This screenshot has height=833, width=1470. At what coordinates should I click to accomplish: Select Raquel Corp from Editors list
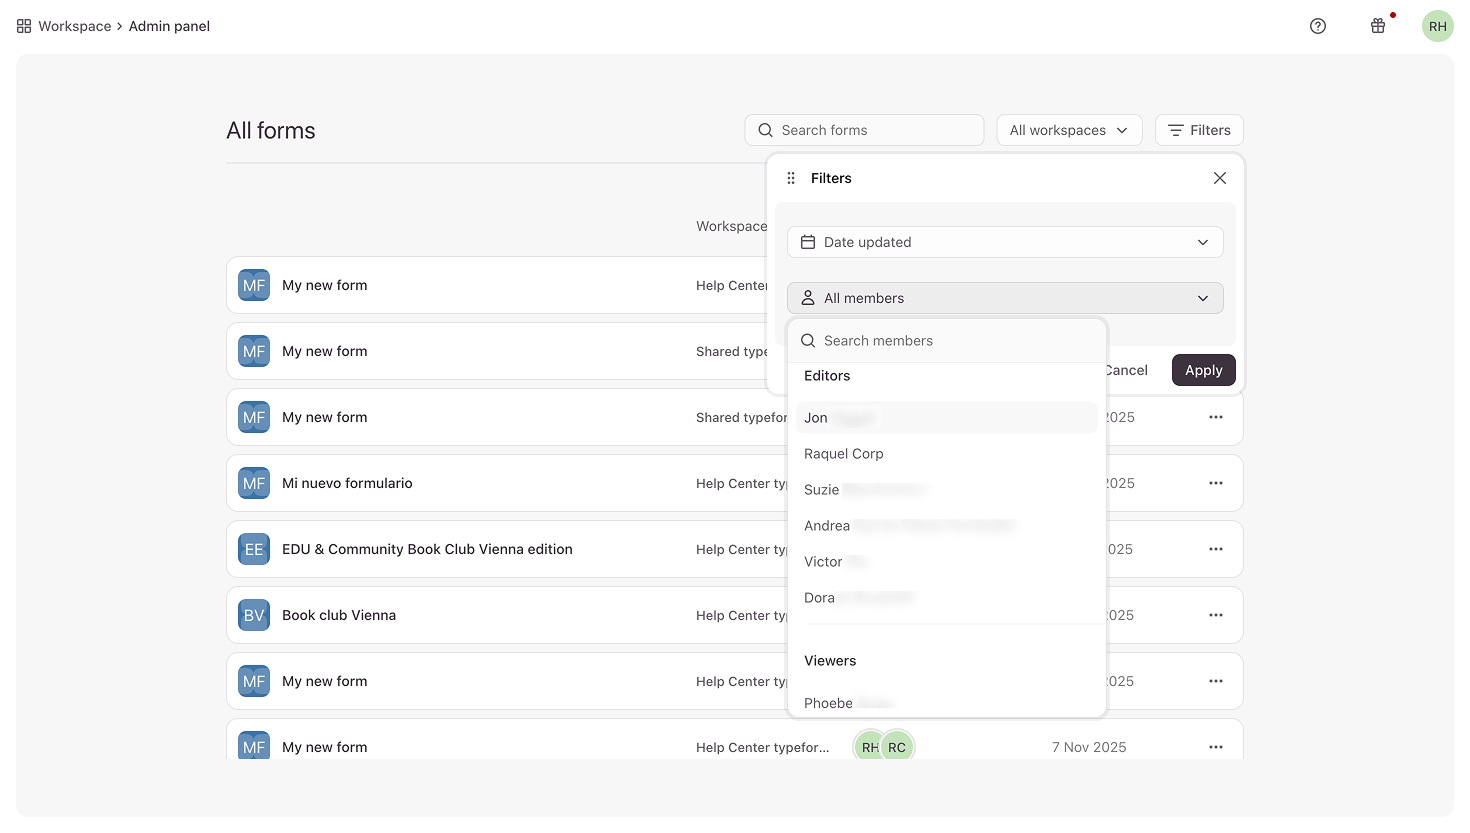pos(844,454)
